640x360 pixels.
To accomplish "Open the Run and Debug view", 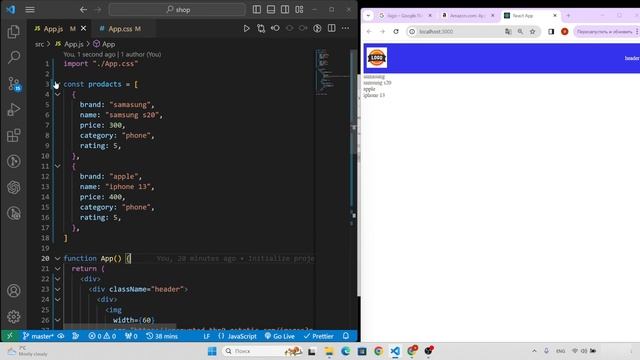I will click(13, 109).
